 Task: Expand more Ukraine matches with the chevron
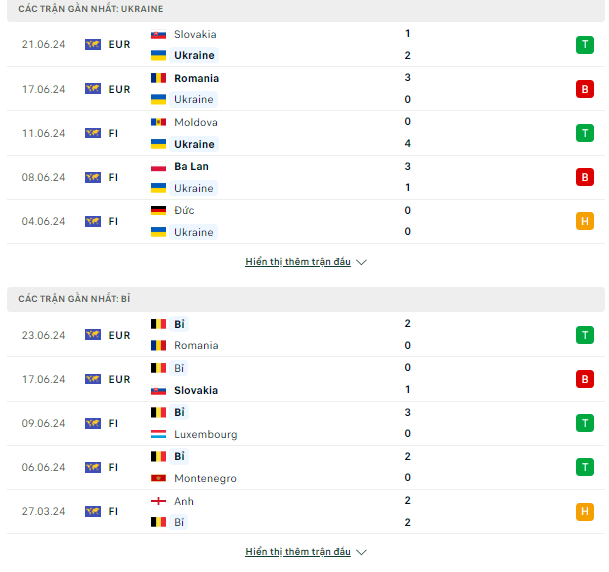(361, 262)
